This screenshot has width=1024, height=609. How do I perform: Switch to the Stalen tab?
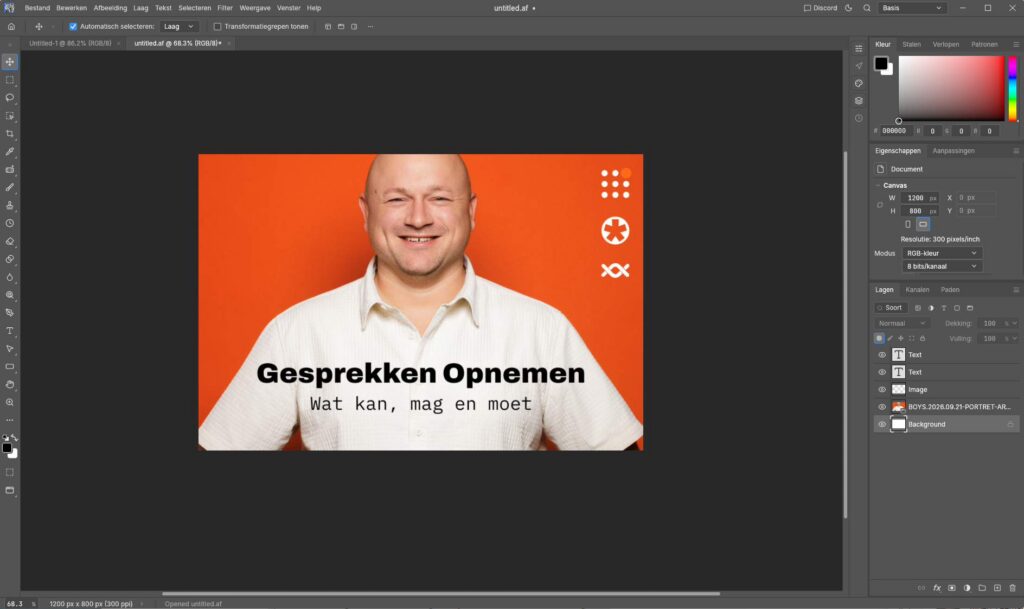pos(911,44)
